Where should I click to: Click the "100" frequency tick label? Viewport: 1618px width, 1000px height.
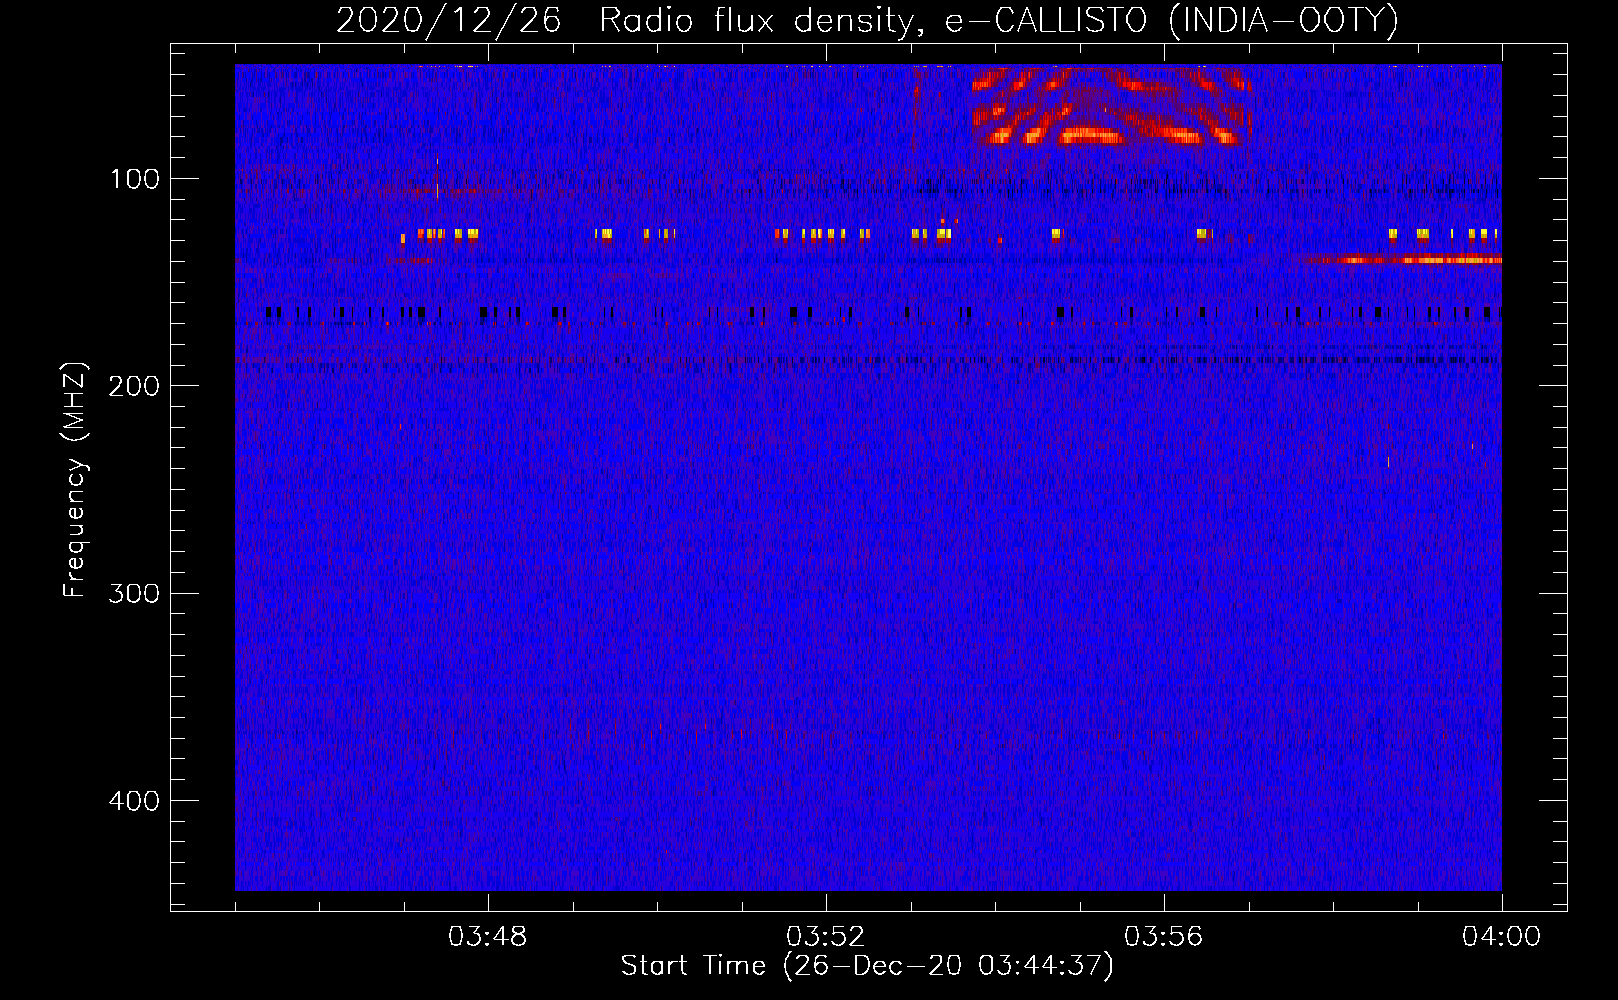tap(135, 179)
